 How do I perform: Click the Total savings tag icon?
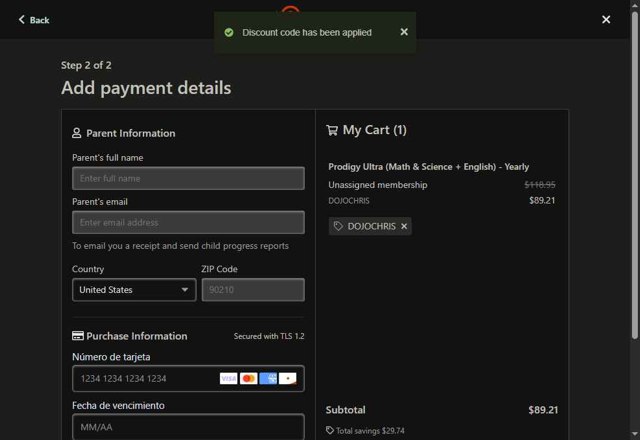(330, 430)
